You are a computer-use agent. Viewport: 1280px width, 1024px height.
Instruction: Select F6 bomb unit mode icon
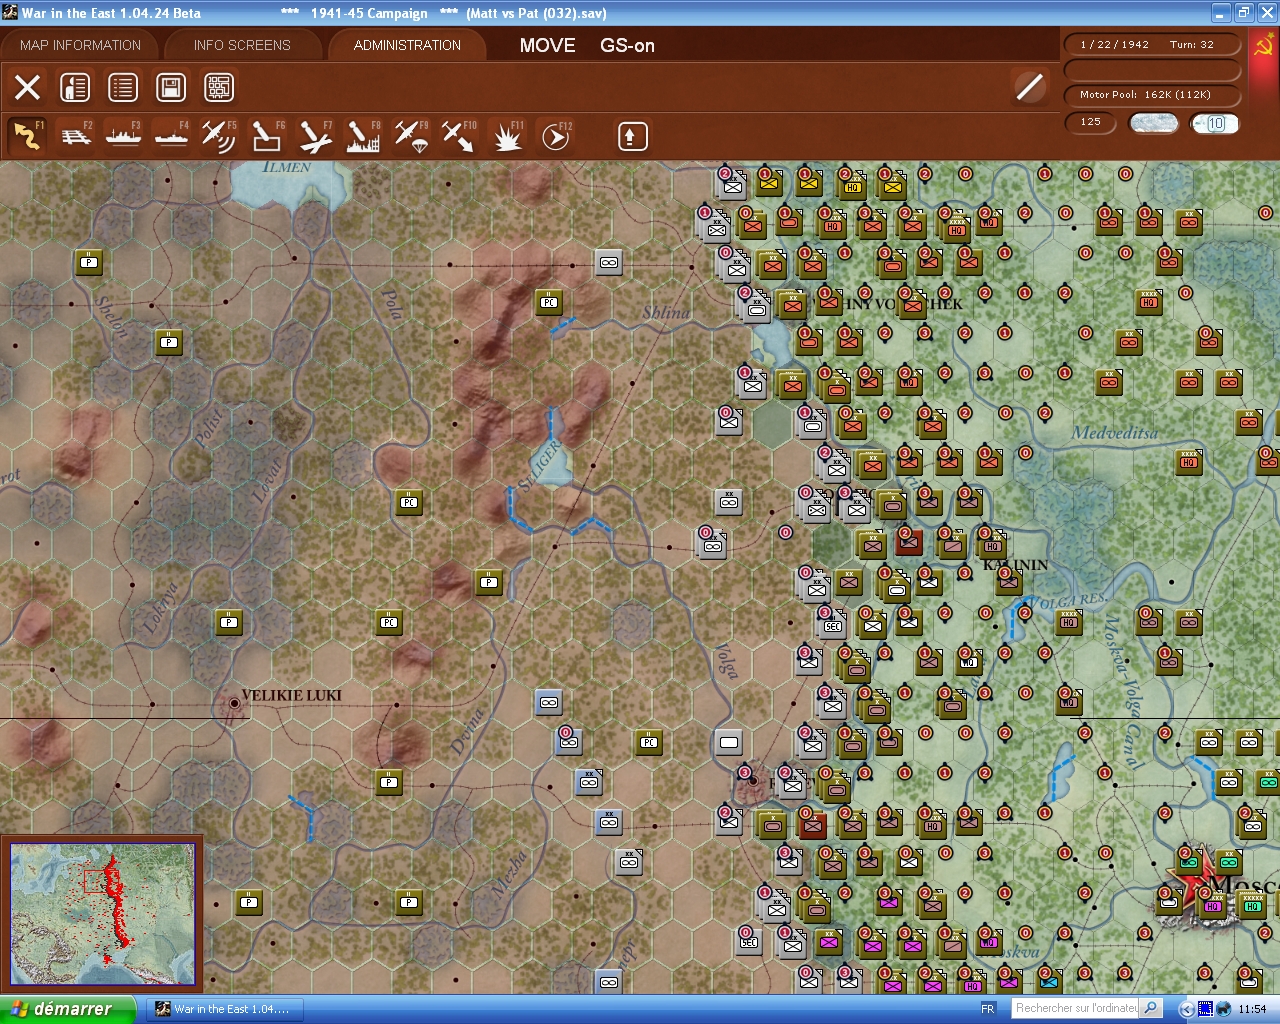[x=267, y=136]
